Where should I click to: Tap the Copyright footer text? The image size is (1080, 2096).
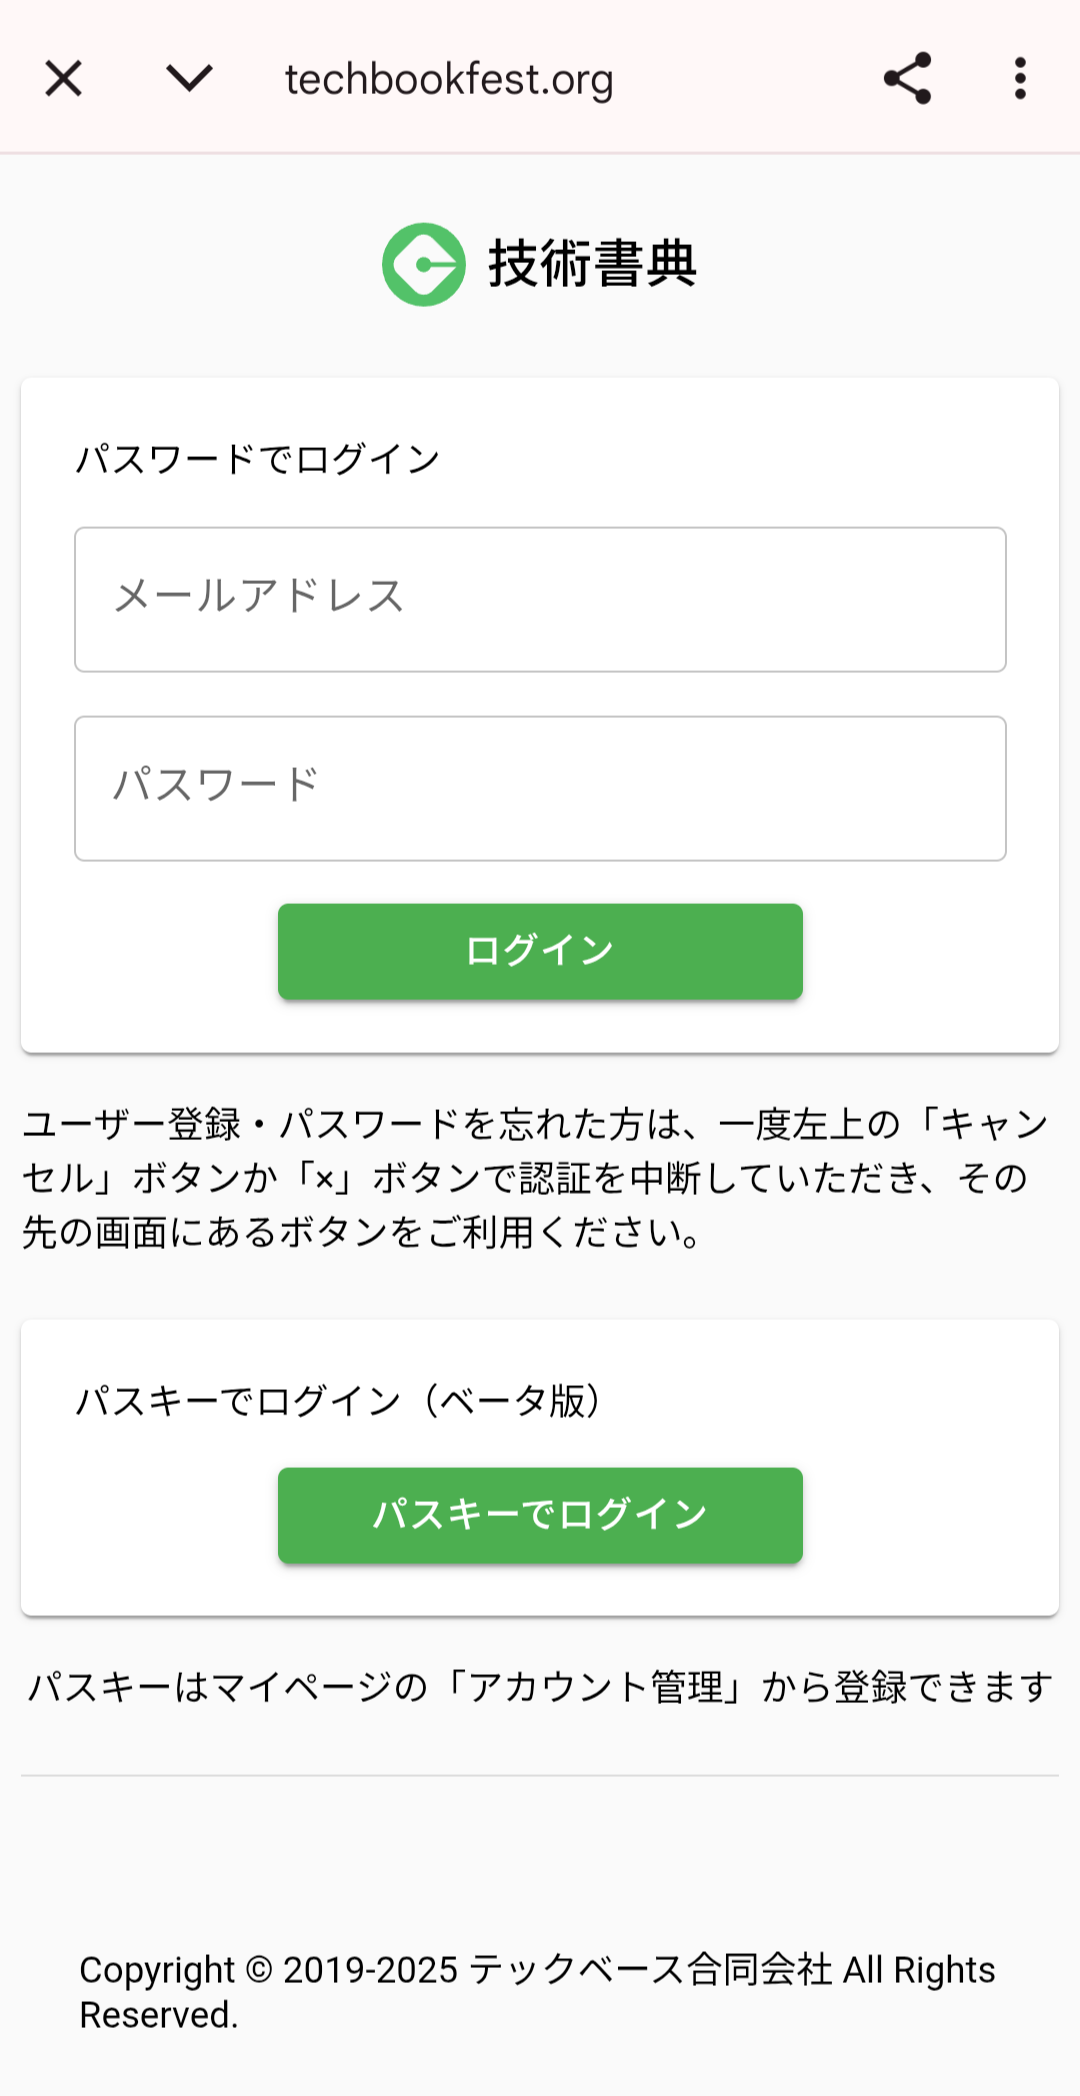(x=156, y=1970)
